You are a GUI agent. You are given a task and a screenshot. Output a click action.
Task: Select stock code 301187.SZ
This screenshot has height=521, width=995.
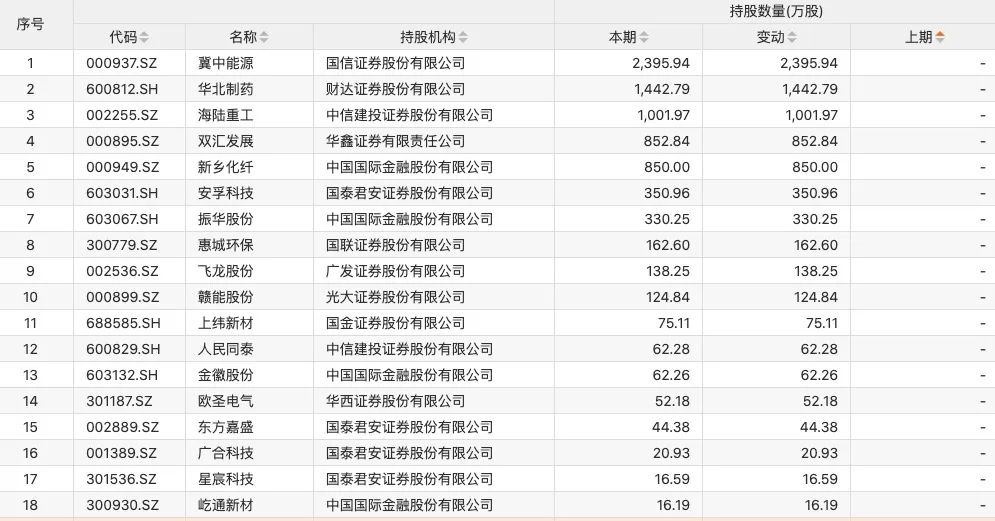(119, 402)
